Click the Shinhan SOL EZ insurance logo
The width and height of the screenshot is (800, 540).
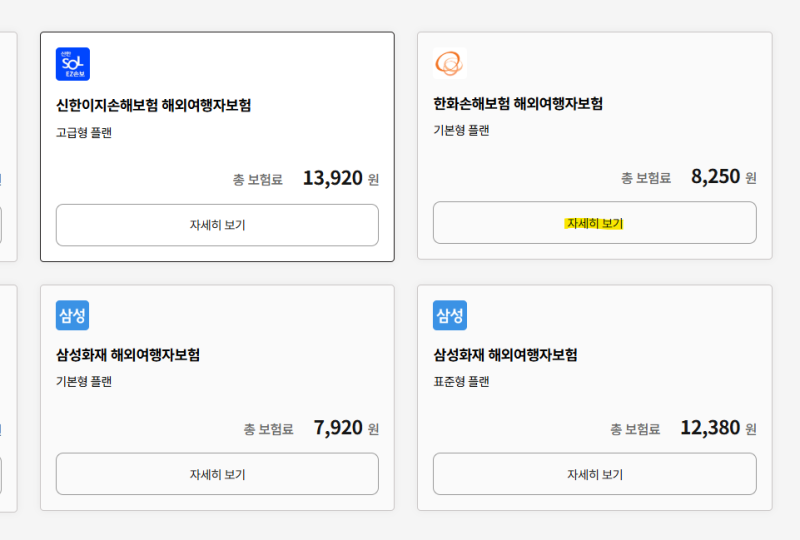click(73, 64)
